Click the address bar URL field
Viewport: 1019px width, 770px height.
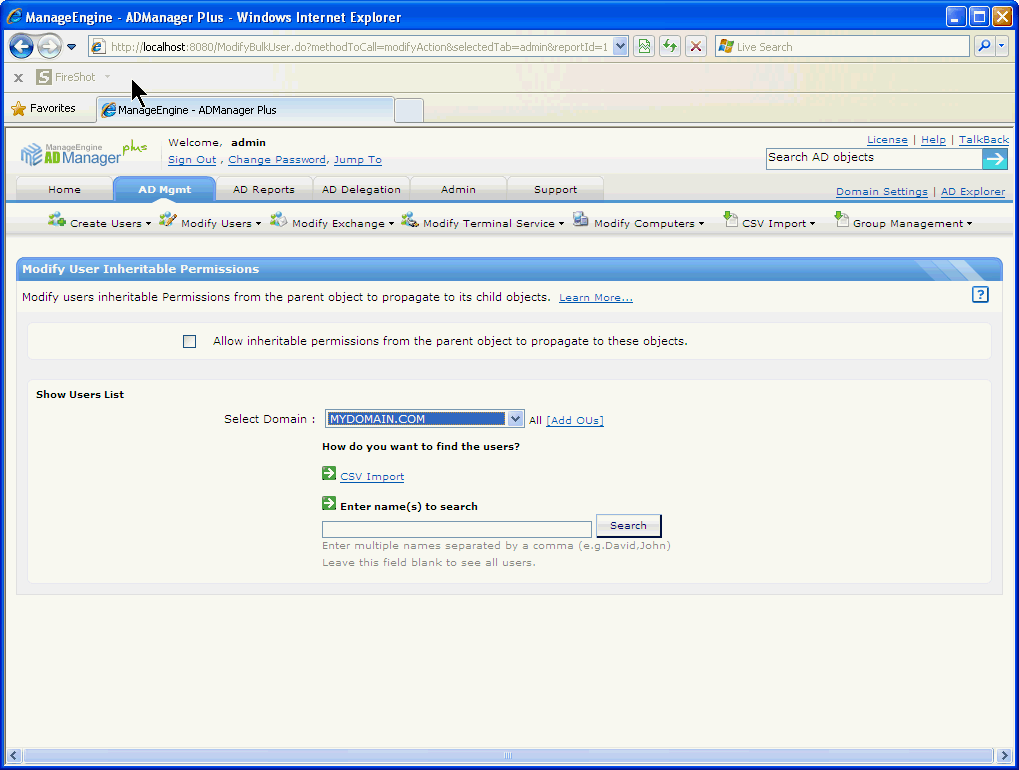tap(359, 47)
